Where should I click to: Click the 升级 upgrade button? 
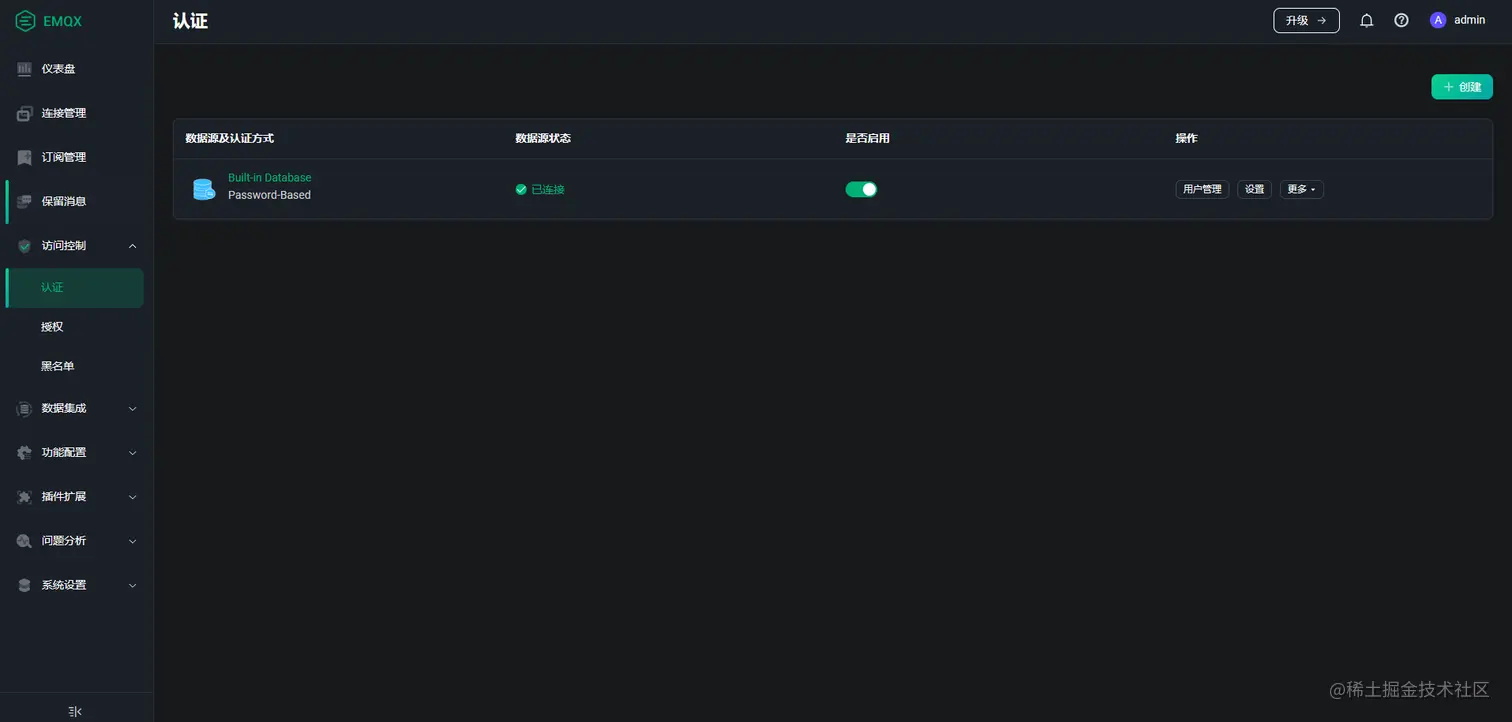(x=1306, y=20)
